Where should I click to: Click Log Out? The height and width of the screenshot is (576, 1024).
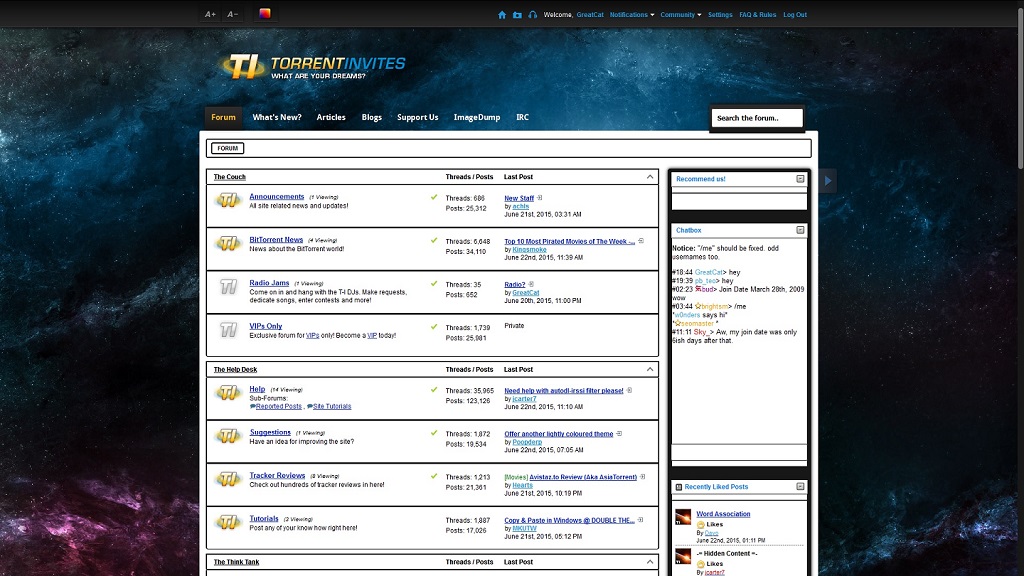[x=795, y=14]
